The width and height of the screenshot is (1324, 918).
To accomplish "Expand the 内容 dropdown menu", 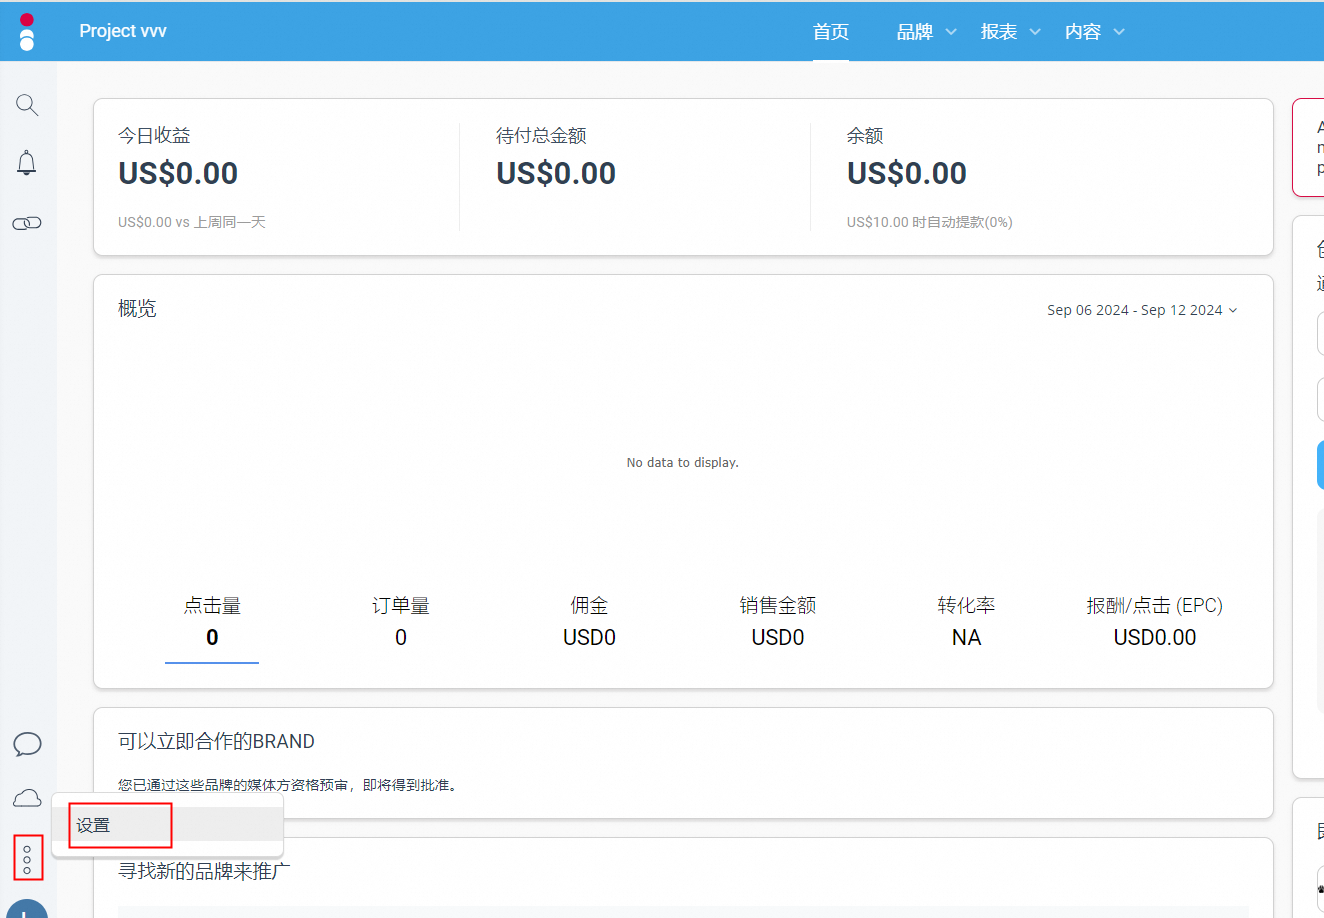I will point(1094,32).
